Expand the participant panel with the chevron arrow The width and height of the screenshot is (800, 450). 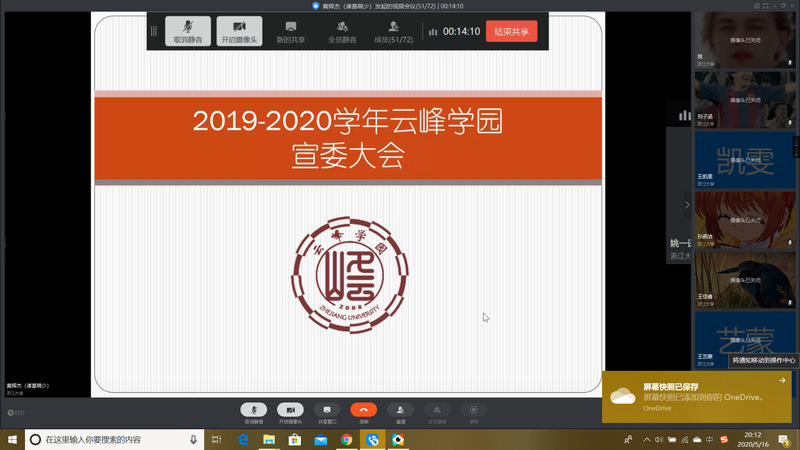pos(687,205)
